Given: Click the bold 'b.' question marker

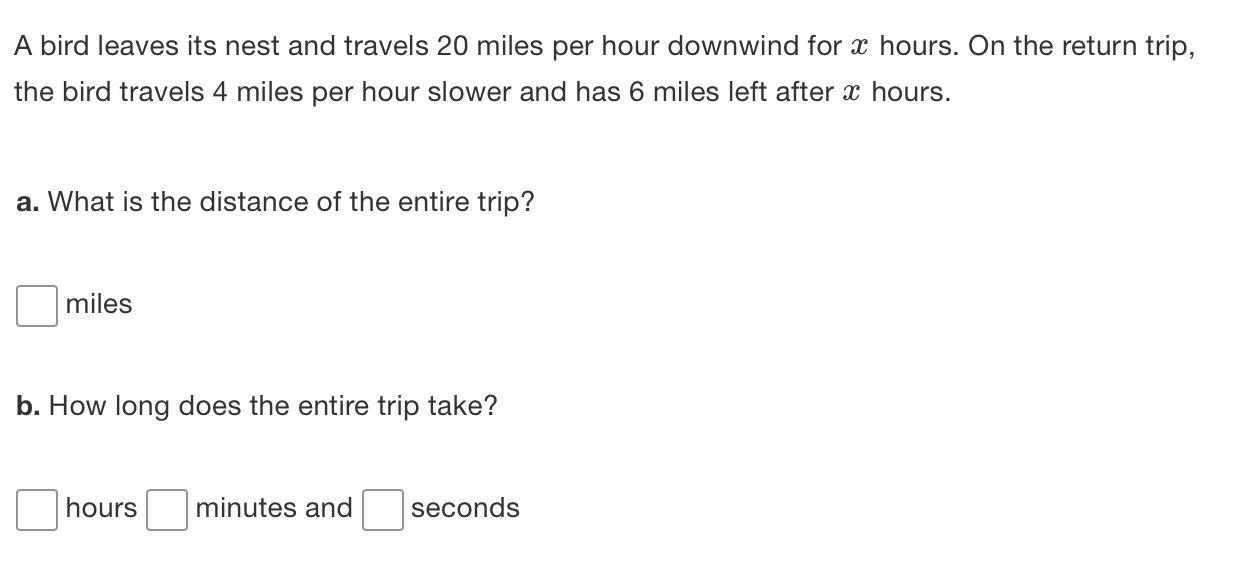Looking at the screenshot, I should (x=29, y=406).
